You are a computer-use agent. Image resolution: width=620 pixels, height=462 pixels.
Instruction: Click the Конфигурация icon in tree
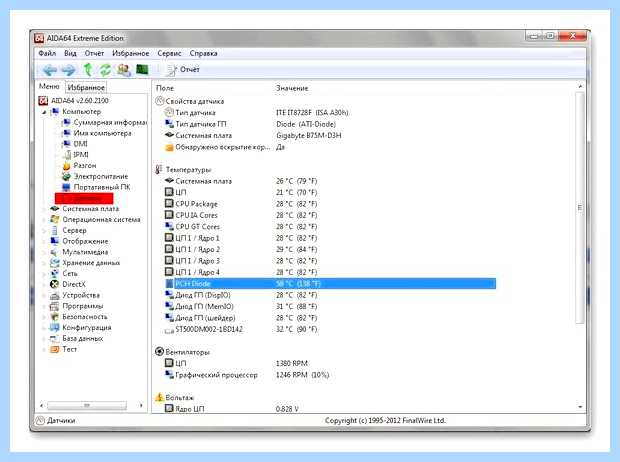click(x=55, y=328)
